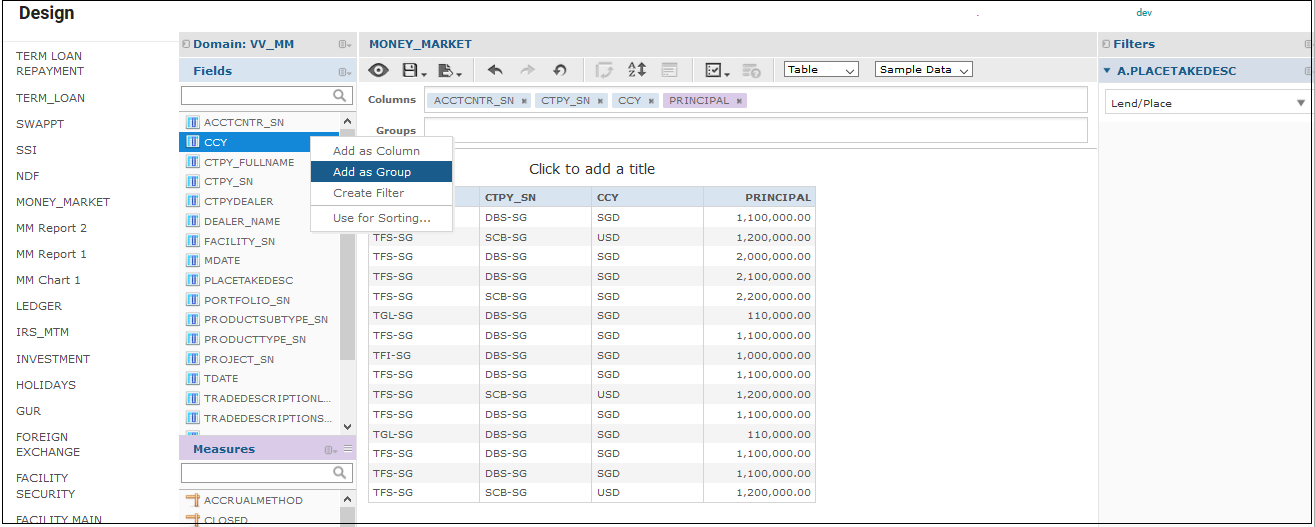Image resolution: width=1315 pixels, height=527 pixels.
Task: Open MONEY_MARKET in left sidebar
Action: point(63,202)
